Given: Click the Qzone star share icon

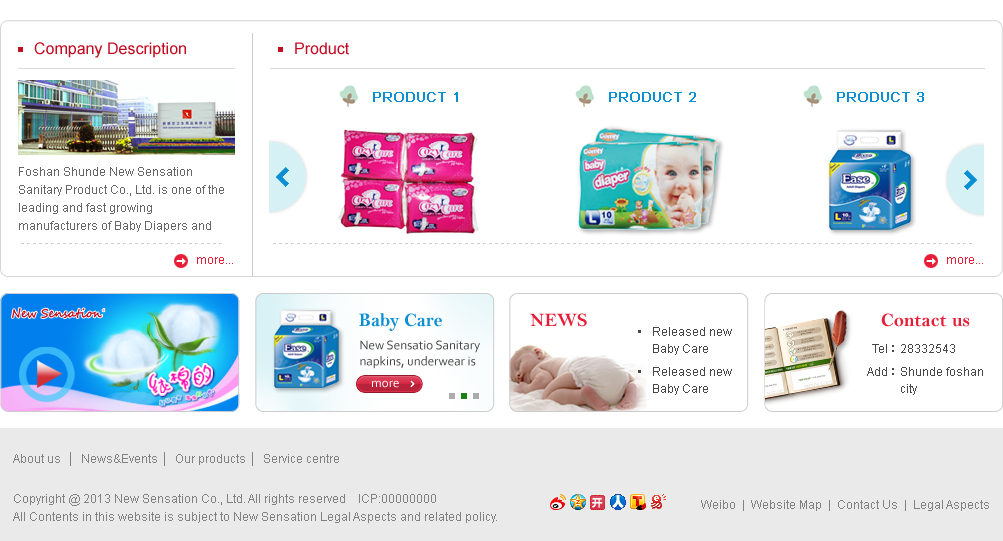Looking at the screenshot, I should coord(578,502).
